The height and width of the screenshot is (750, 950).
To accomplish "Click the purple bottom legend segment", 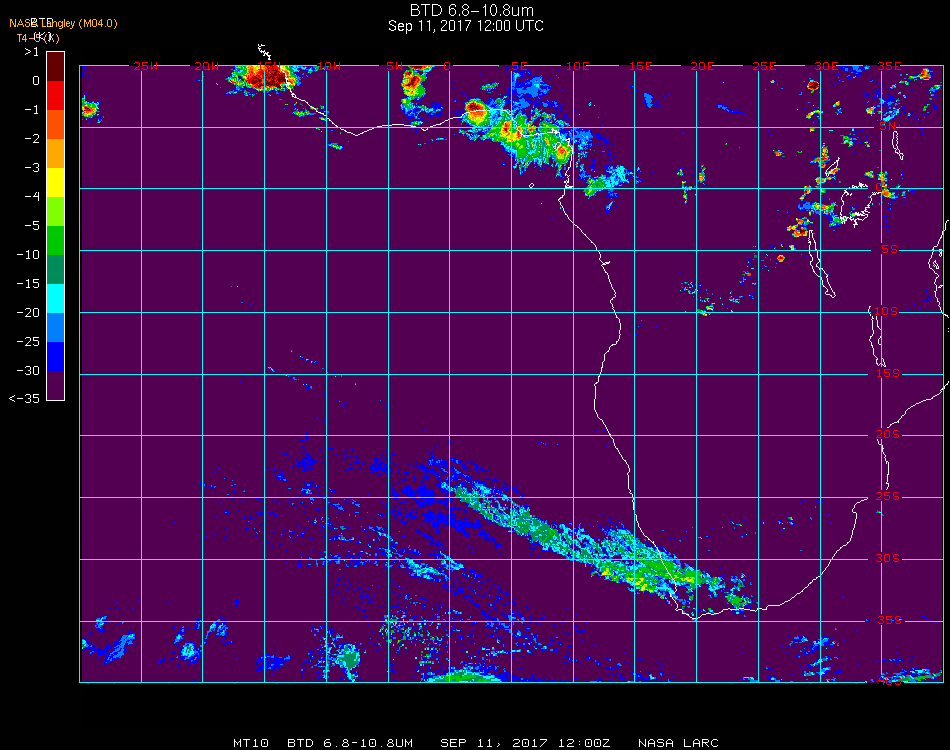I will click(55, 385).
